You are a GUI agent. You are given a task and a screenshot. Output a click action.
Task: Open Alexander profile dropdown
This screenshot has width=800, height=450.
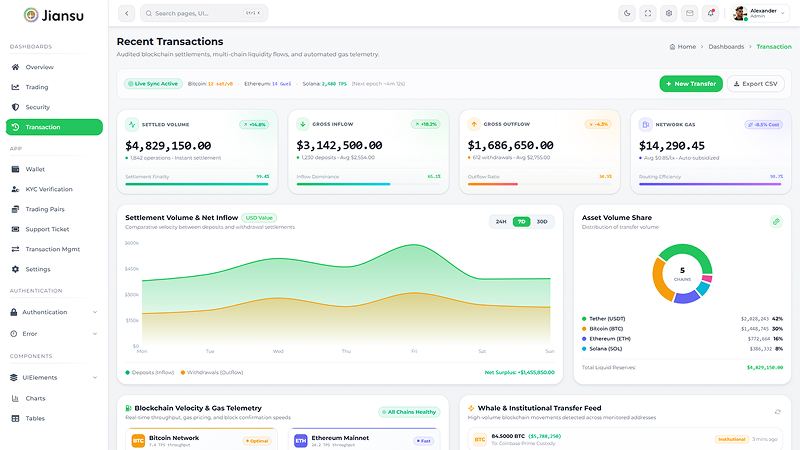(759, 13)
